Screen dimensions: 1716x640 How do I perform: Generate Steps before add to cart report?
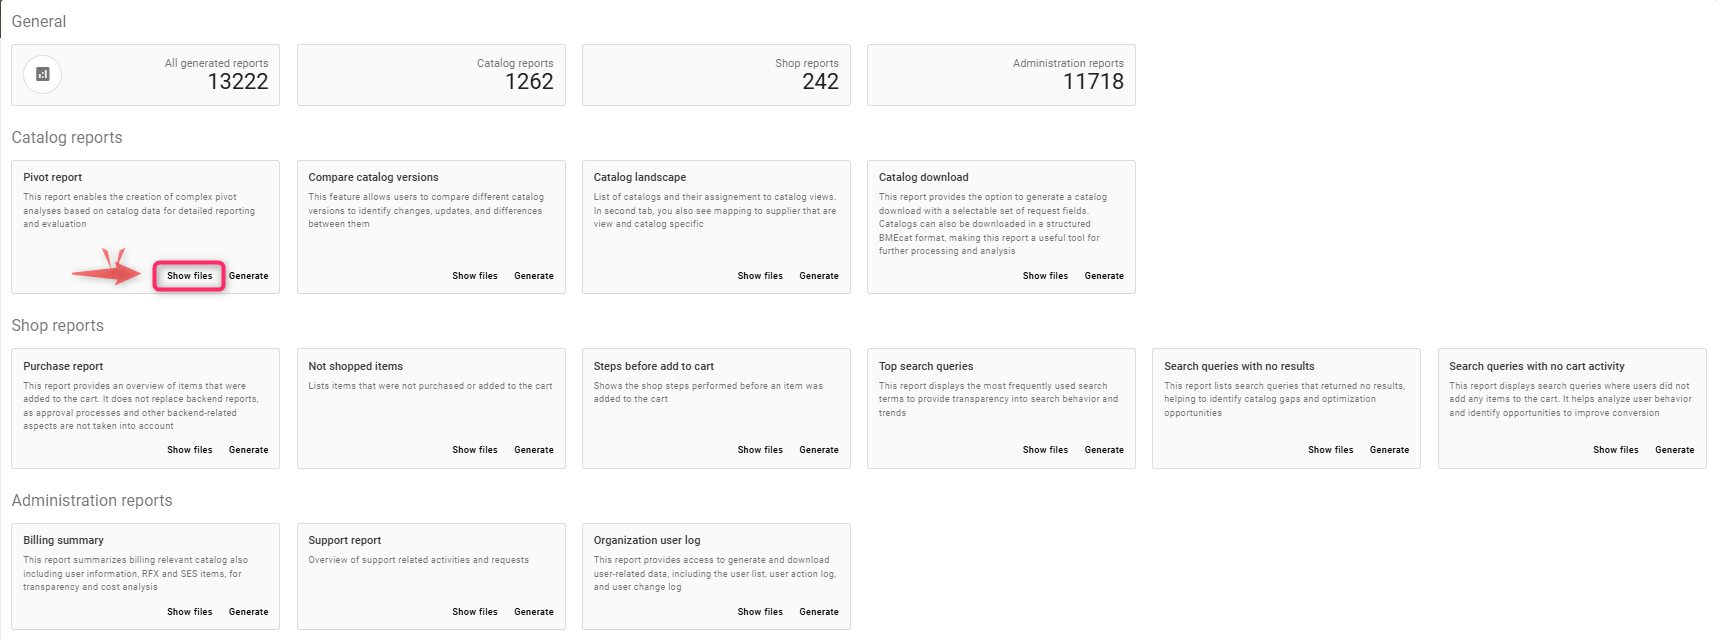click(819, 450)
